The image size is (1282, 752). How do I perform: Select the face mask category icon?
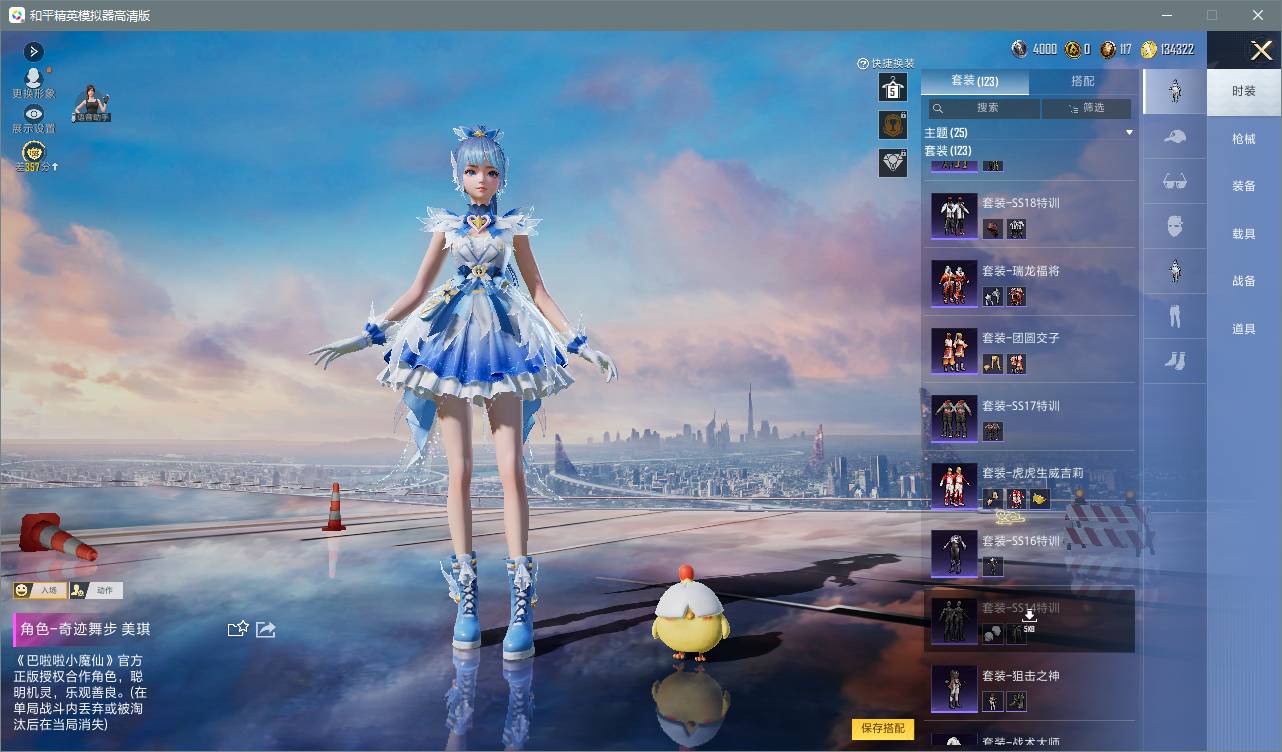coord(1175,226)
